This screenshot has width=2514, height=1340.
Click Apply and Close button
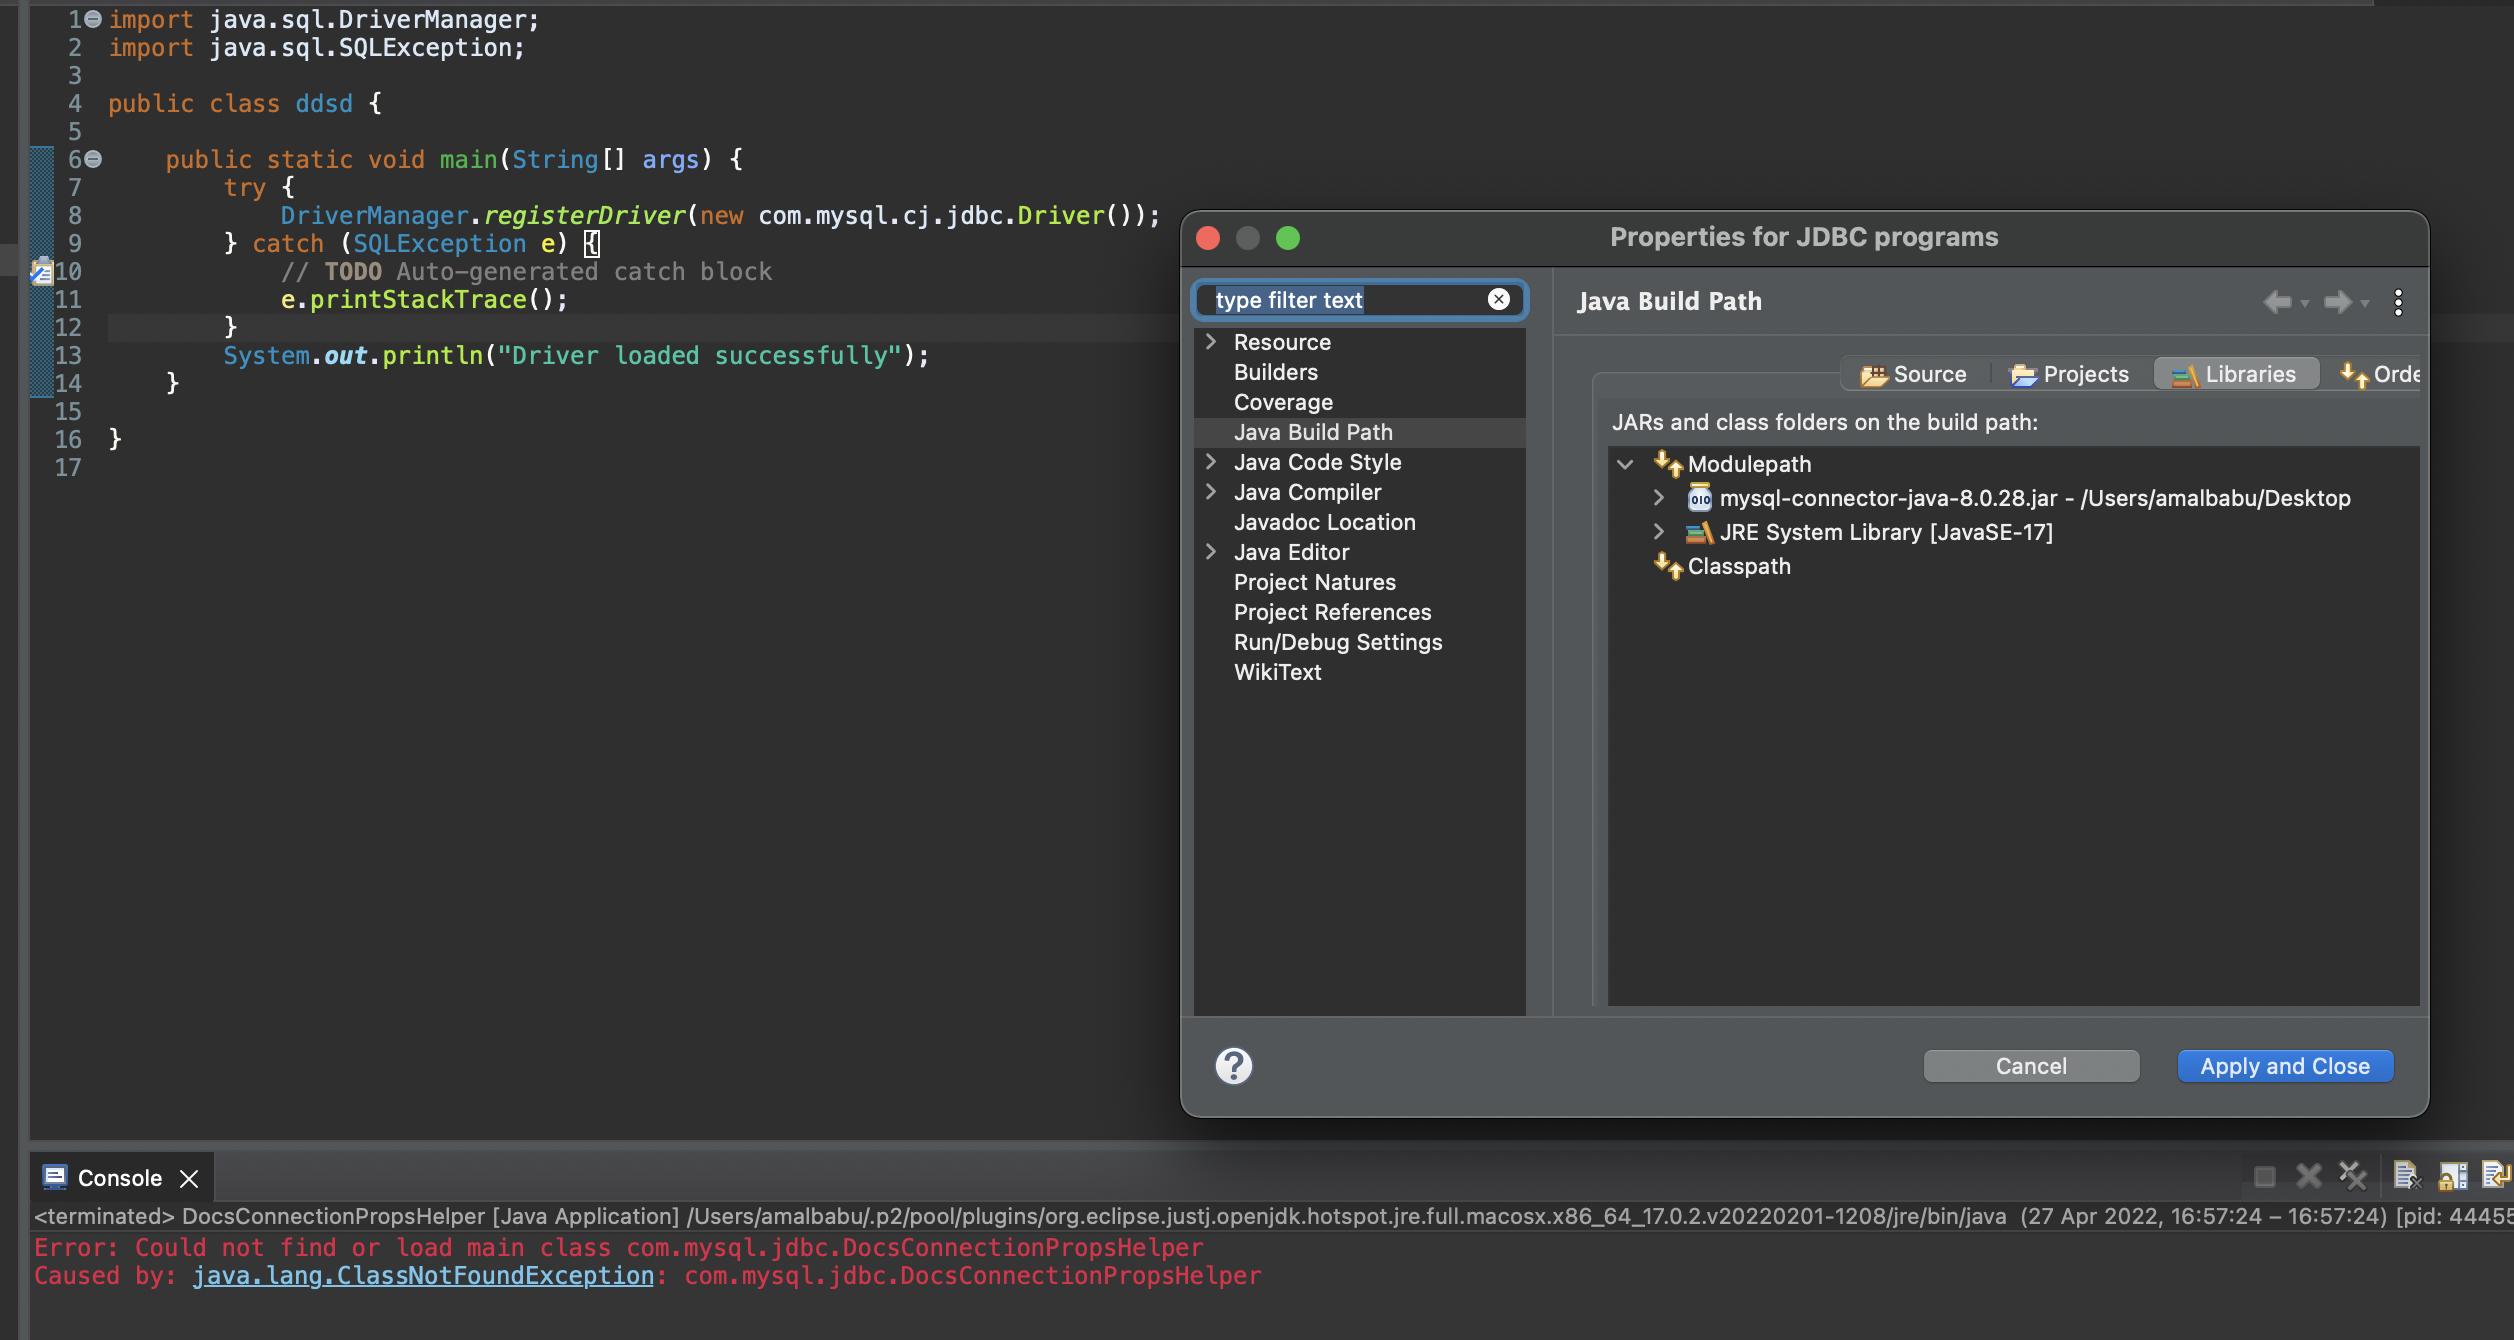pos(2285,1066)
